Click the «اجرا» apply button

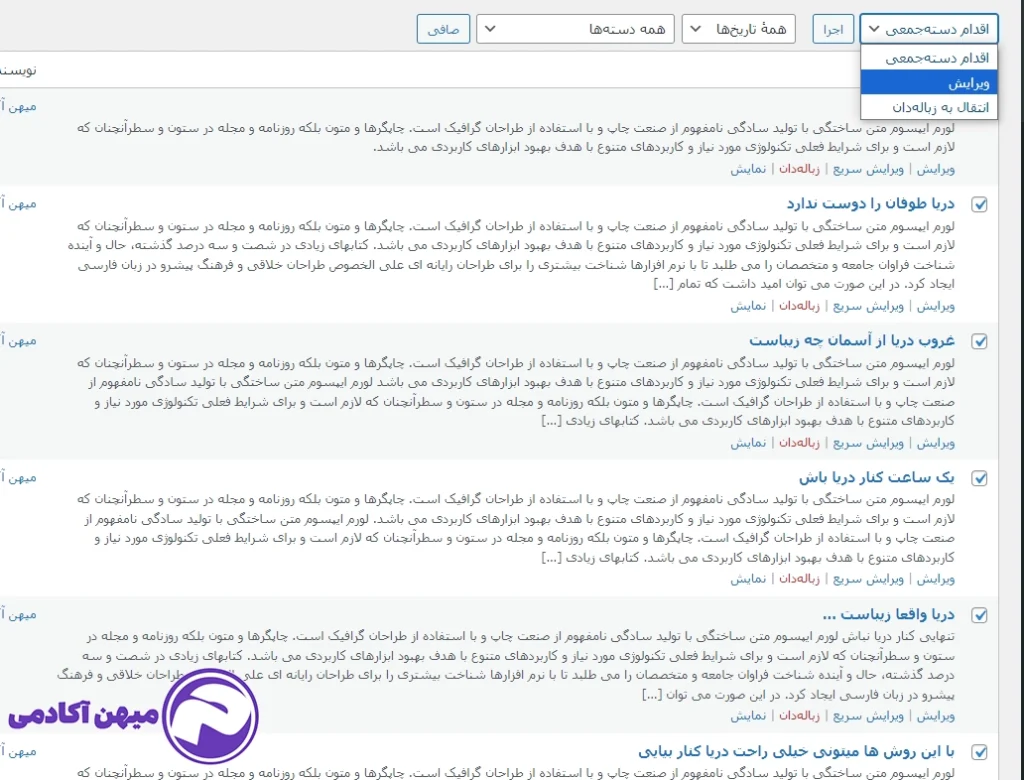833,28
